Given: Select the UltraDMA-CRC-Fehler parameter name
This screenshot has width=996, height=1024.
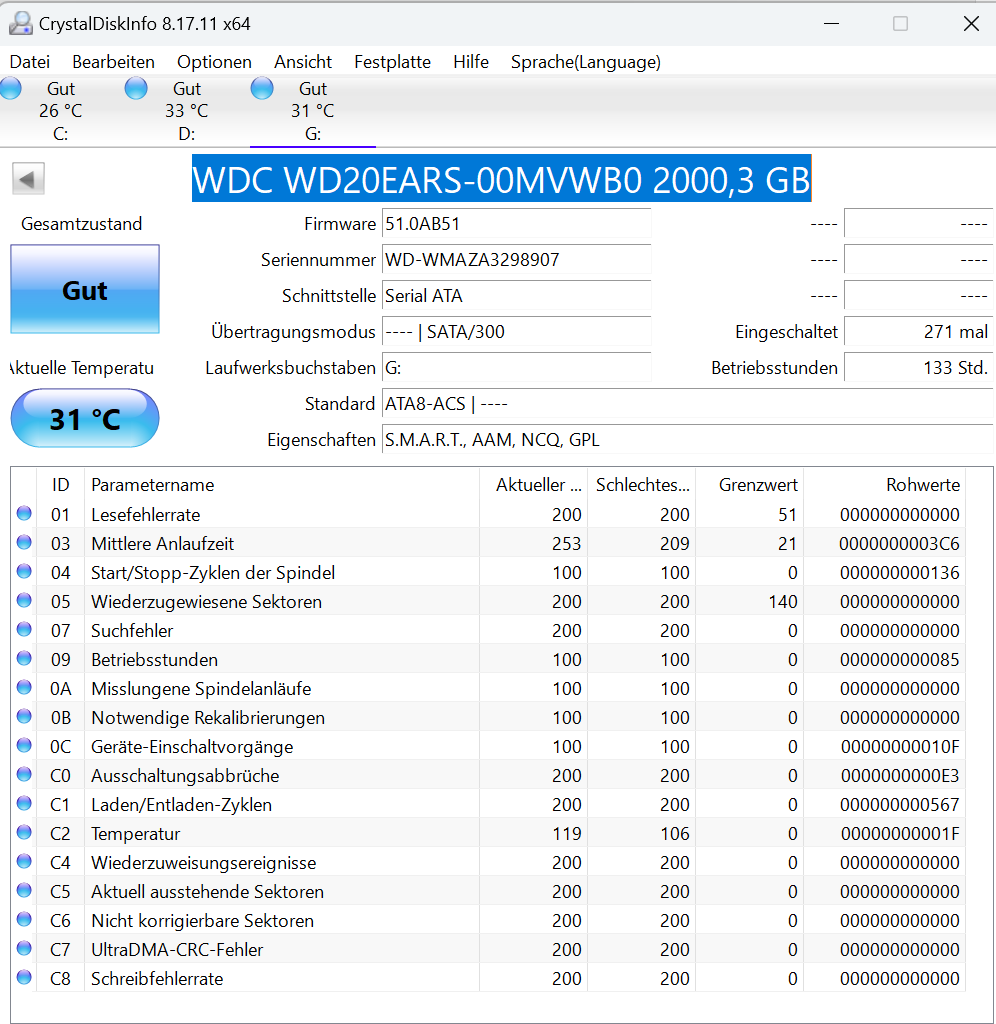Looking at the screenshot, I should (x=177, y=950).
